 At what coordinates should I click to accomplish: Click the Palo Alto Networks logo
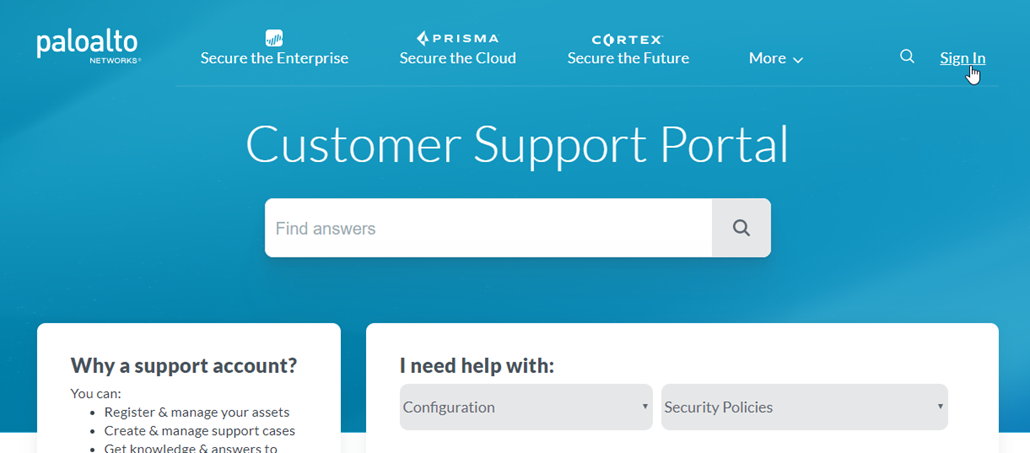click(88, 46)
